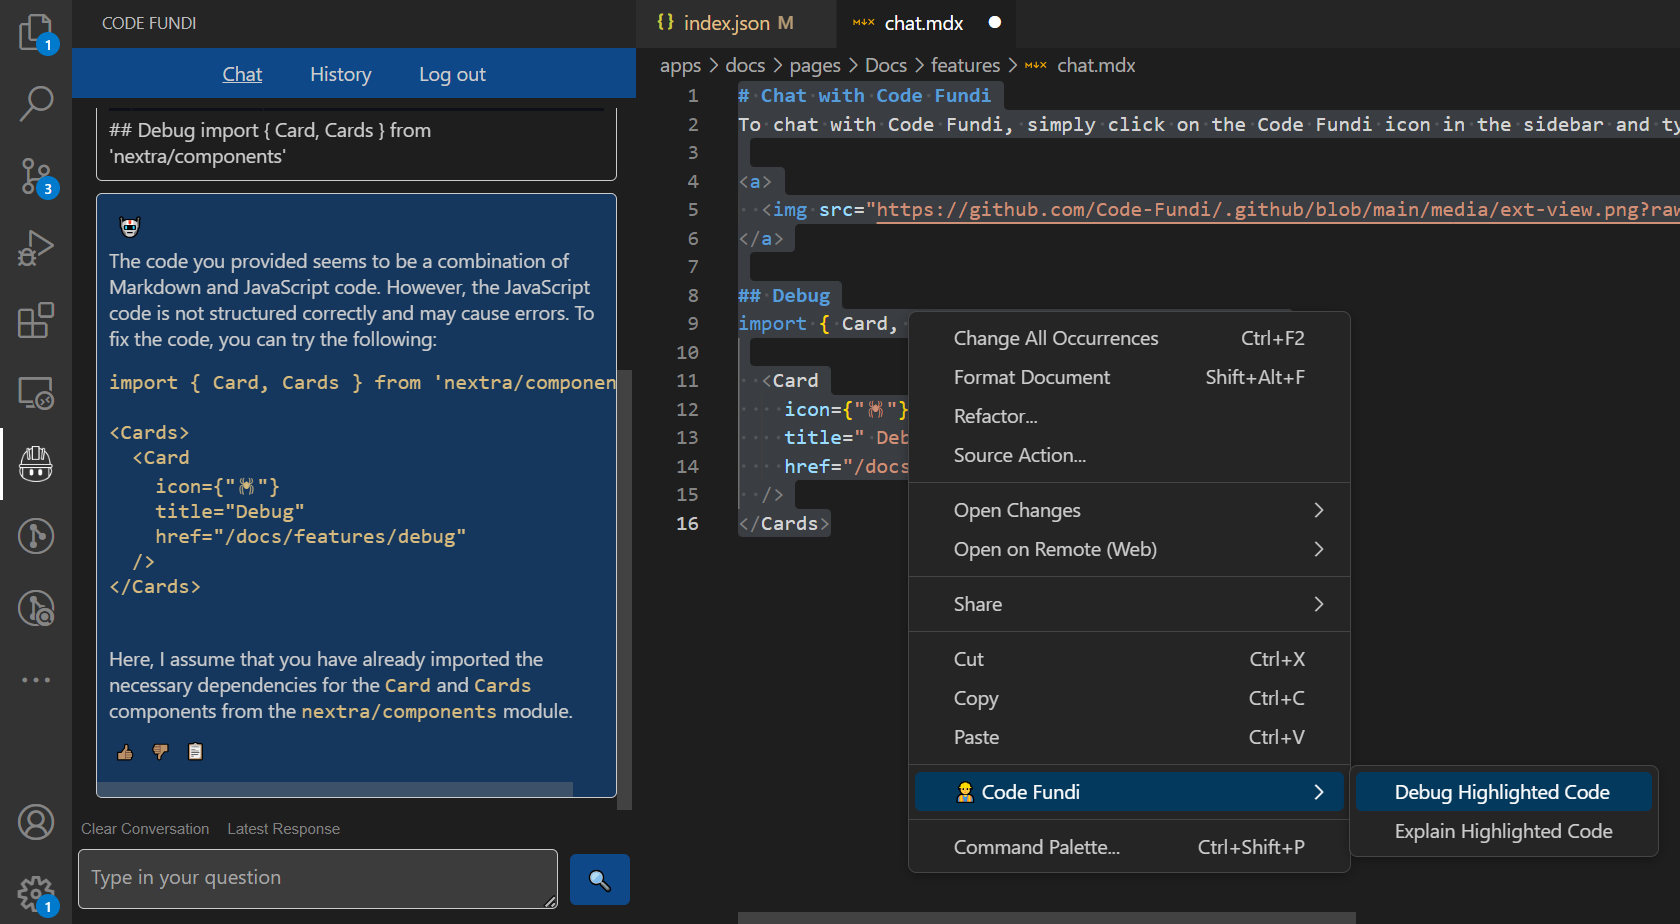Screen dimensions: 1680x924
Task: Click '# Chat with Code Fundi' heading line
Action: [865, 96]
